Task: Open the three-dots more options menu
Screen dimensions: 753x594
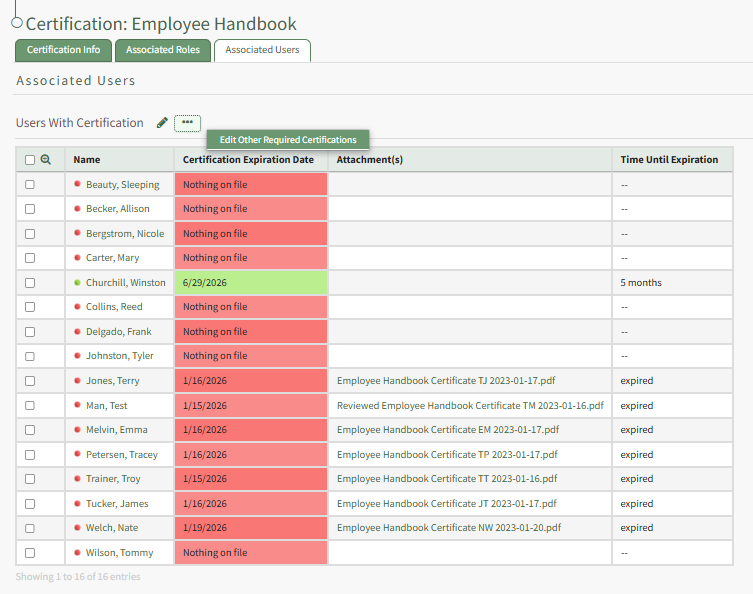Action: 187,123
